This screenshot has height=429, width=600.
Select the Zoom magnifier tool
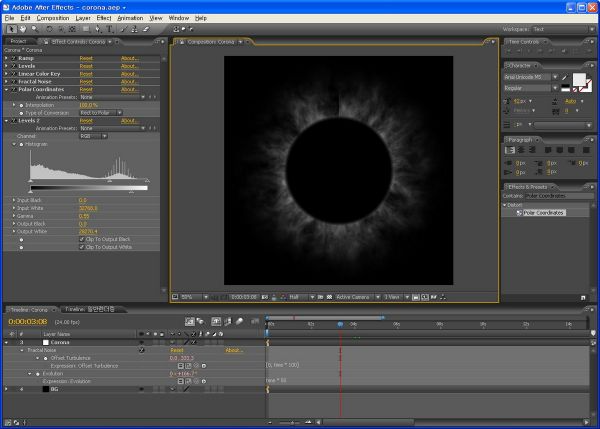[x=35, y=29]
